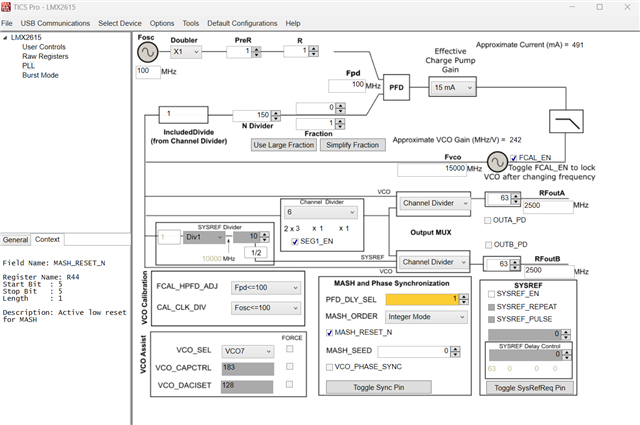The height and width of the screenshot is (425, 640).
Task: Click the Use Large Fraction button
Action: 284,145
